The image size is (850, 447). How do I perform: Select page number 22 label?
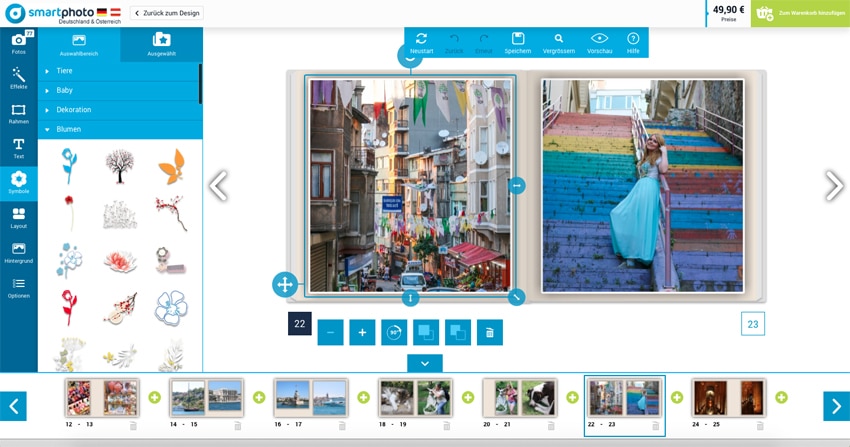tap(300, 324)
